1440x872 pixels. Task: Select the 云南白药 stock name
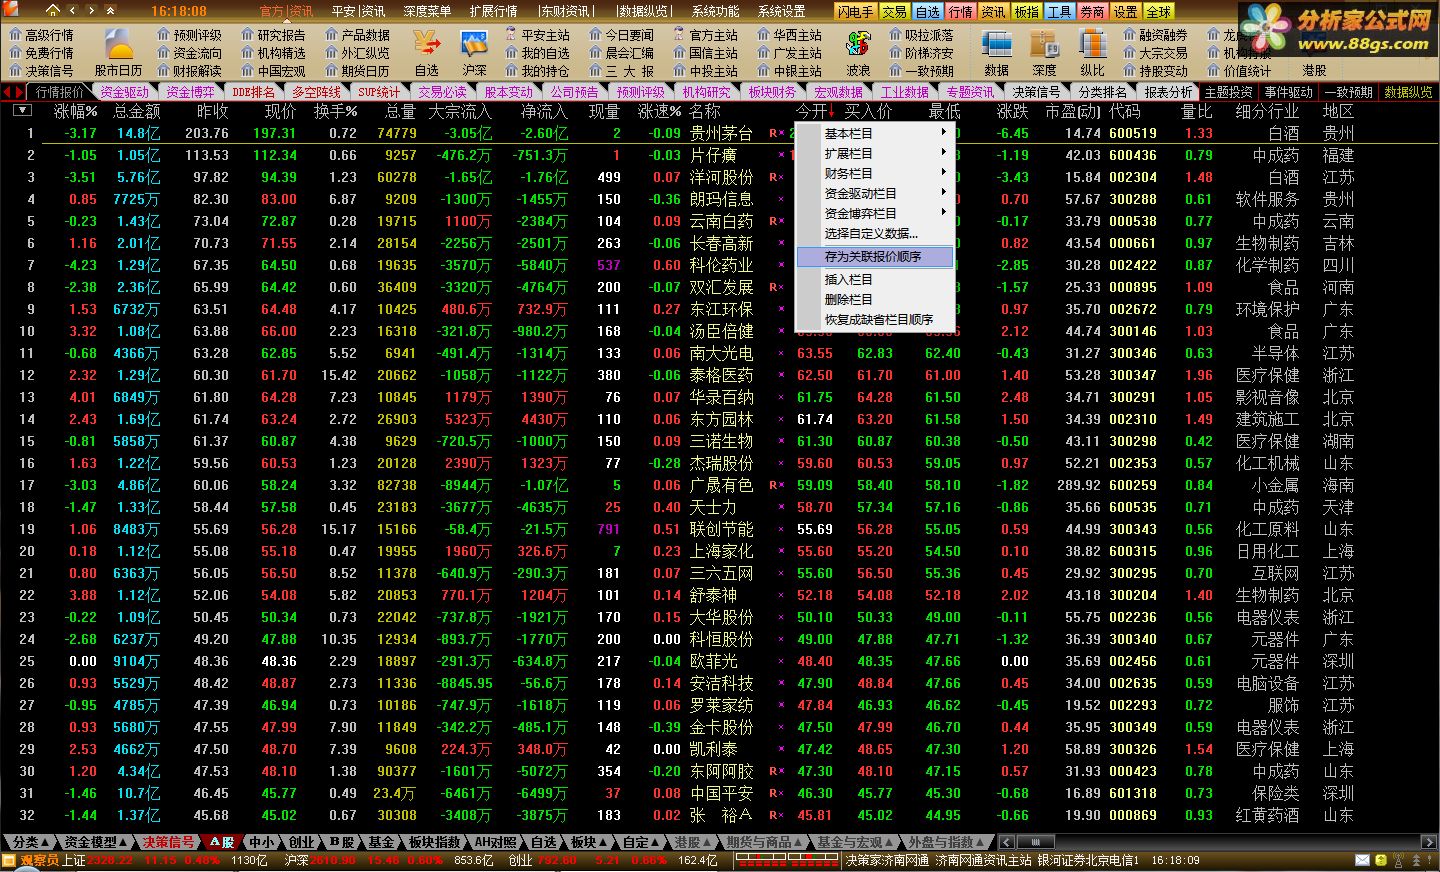(x=721, y=221)
